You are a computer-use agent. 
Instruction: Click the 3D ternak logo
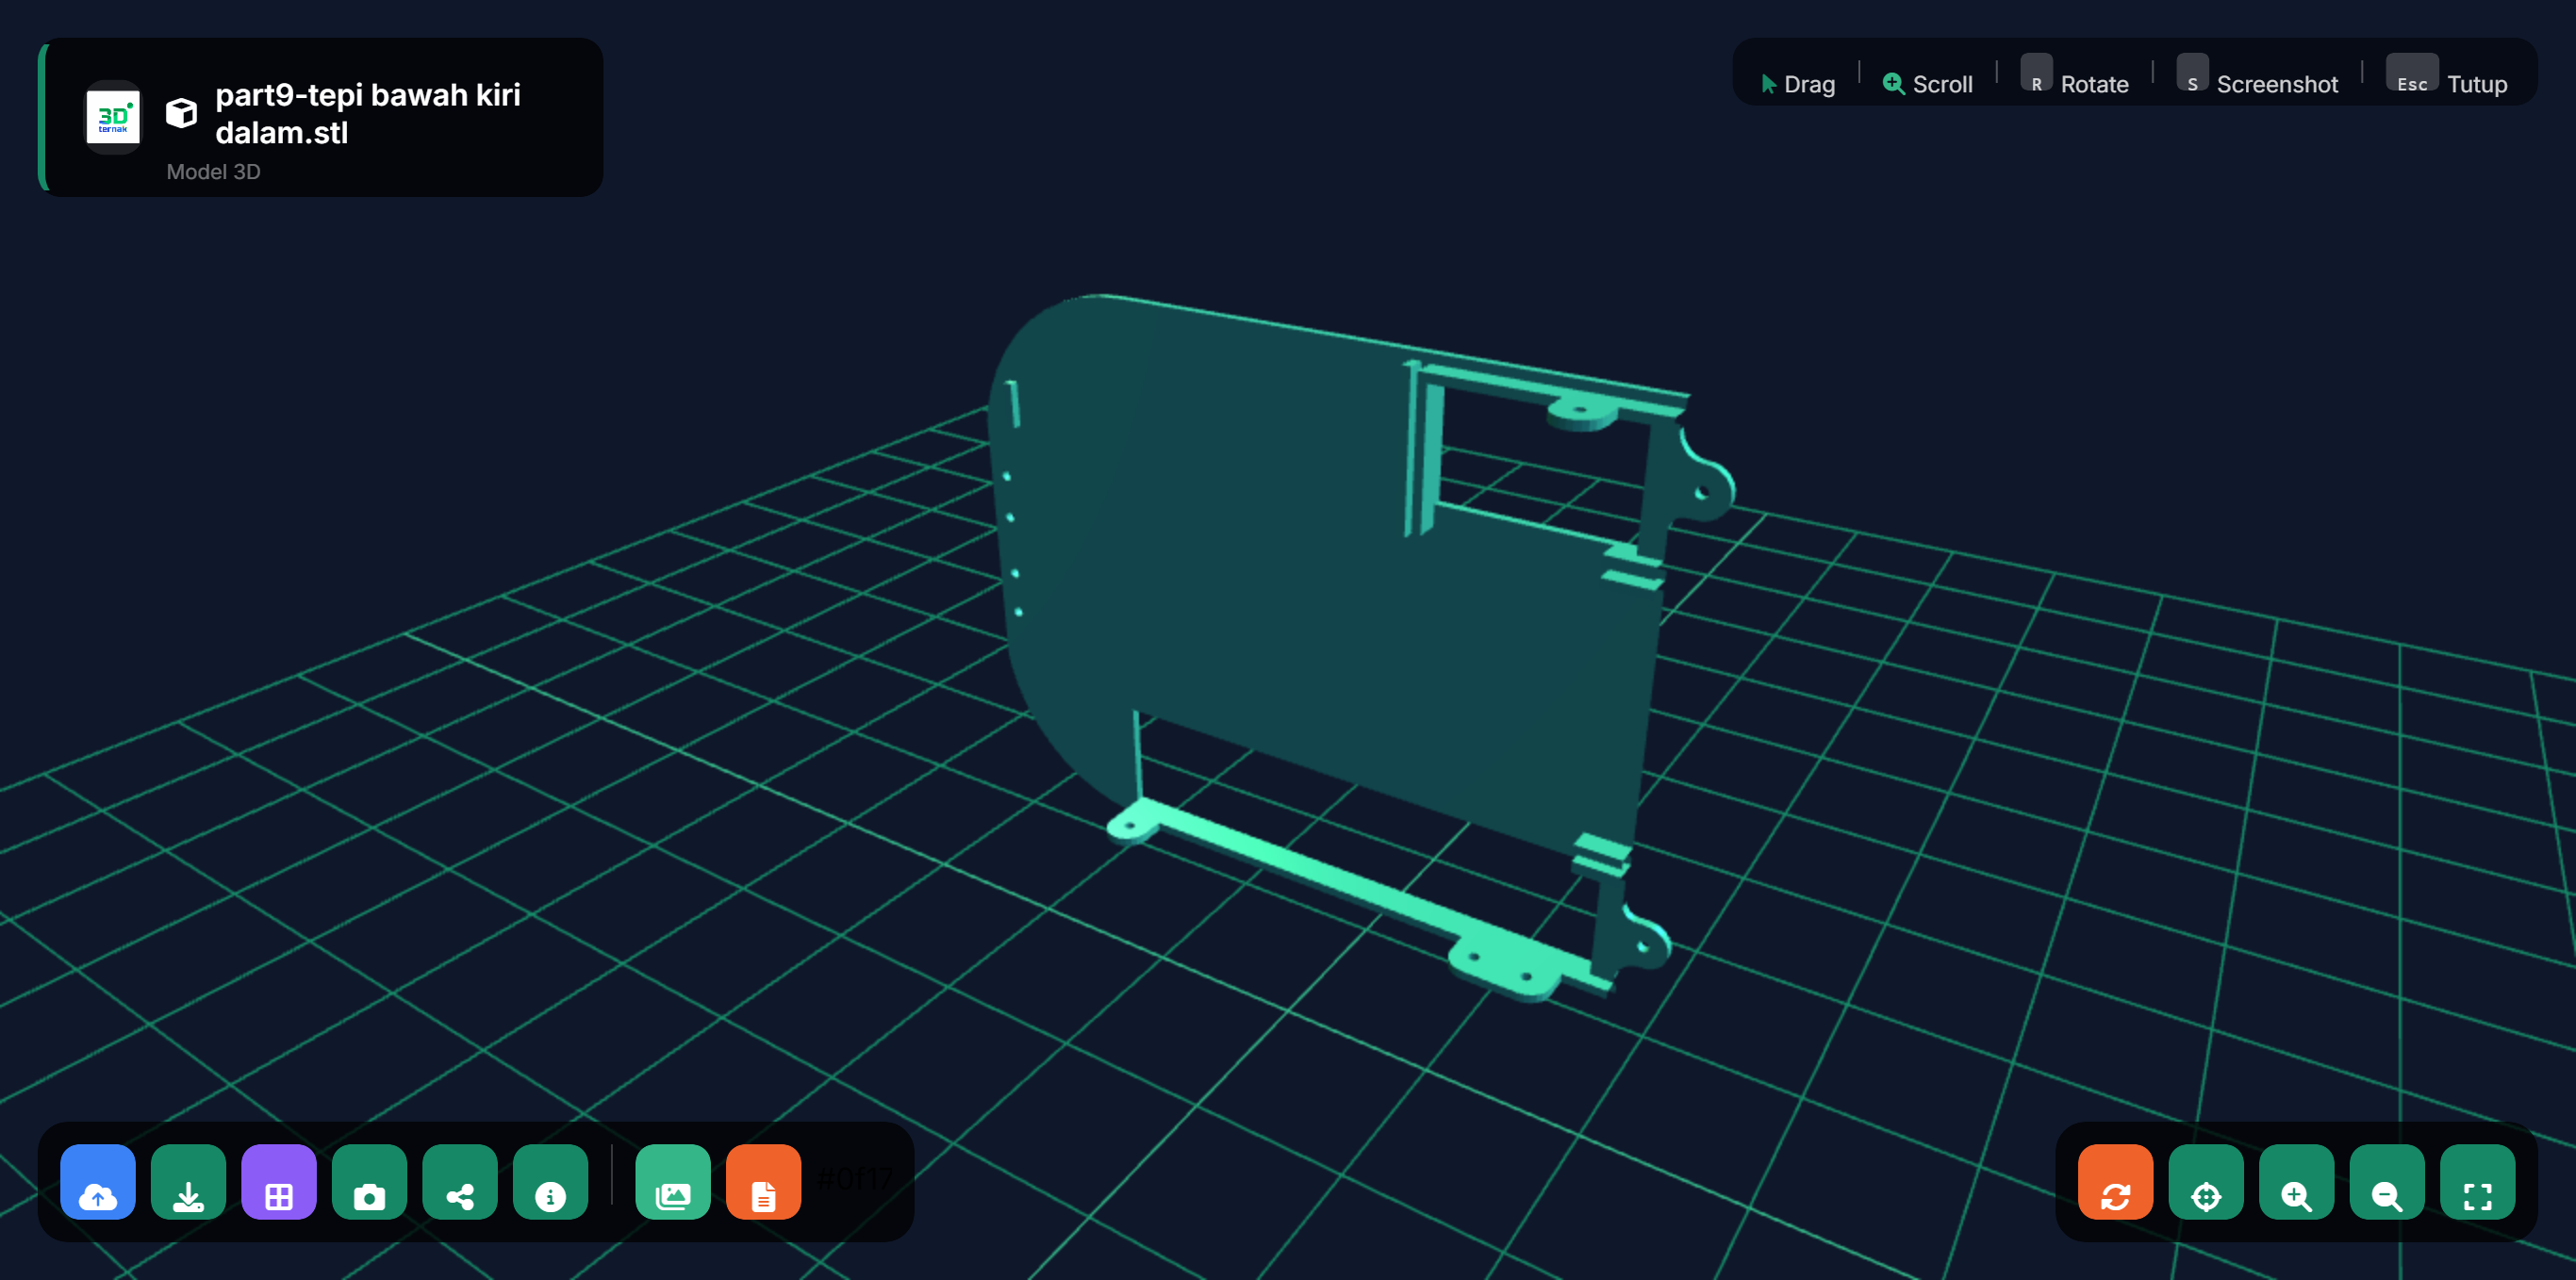coord(113,117)
